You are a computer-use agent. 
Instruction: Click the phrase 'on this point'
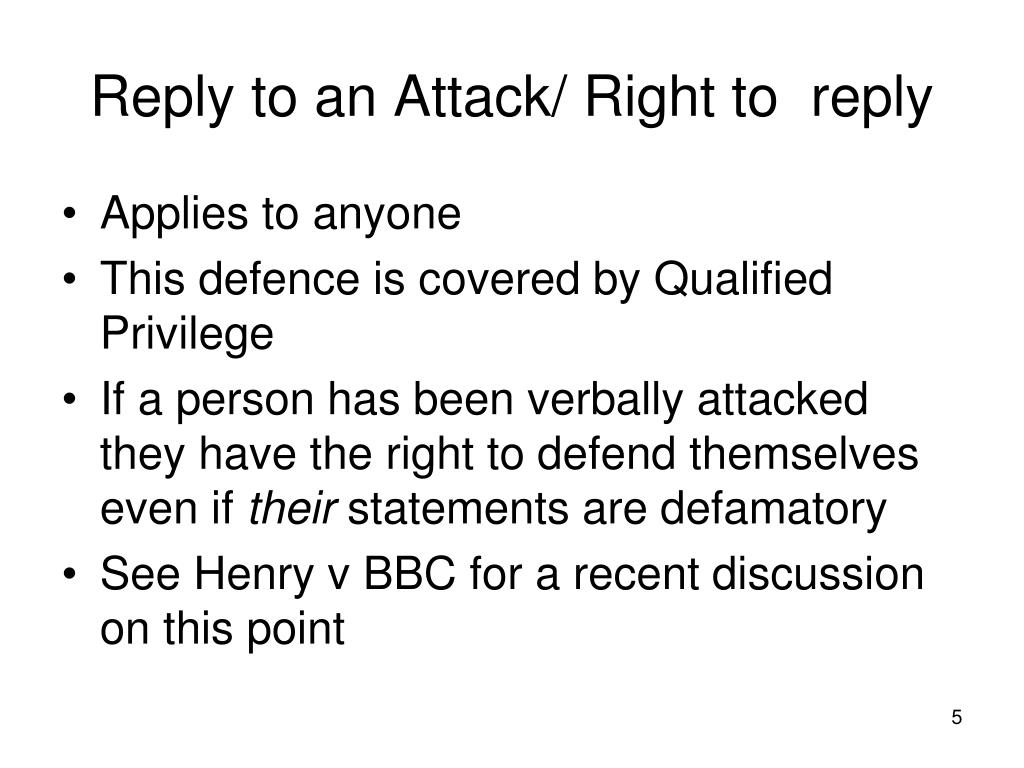coord(222,630)
